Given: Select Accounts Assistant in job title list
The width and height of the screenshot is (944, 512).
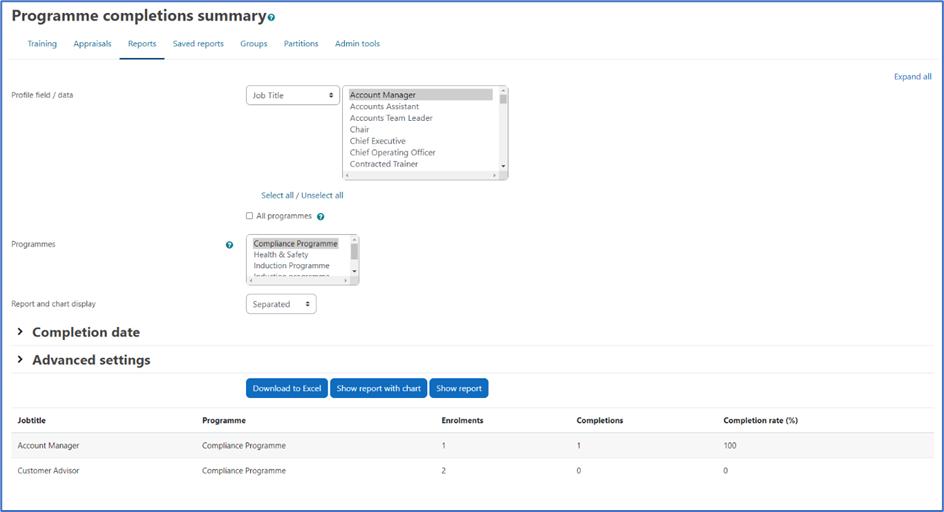Looking at the screenshot, I should pos(420,106).
